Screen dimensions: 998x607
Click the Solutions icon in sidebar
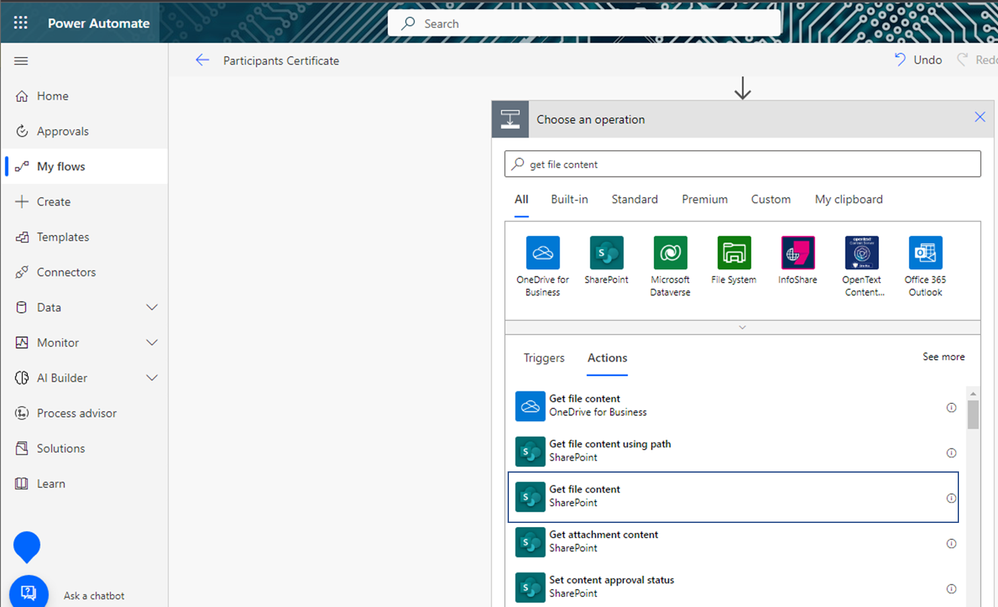click(x=22, y=449)
